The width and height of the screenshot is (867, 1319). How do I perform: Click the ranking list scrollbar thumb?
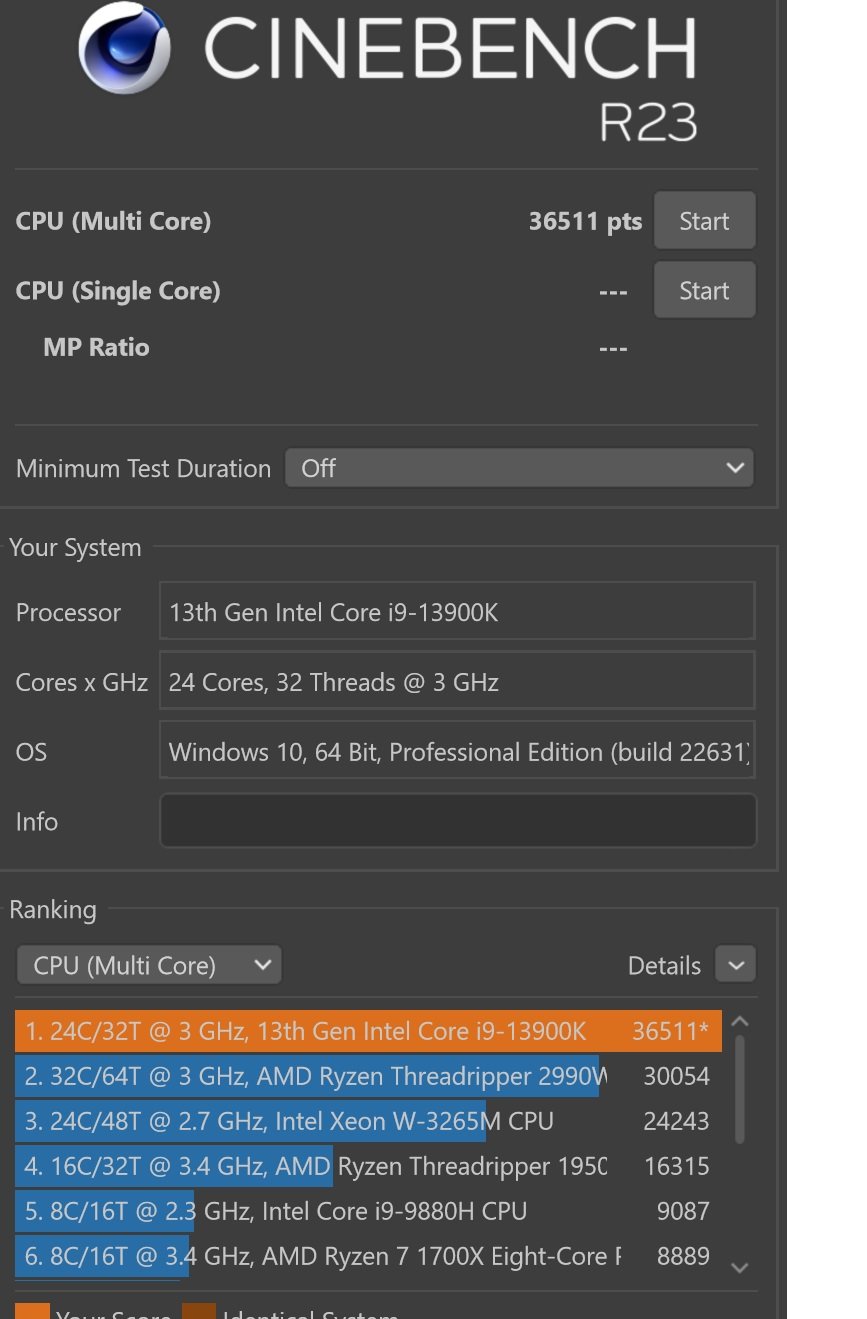tap(740, 1089)
